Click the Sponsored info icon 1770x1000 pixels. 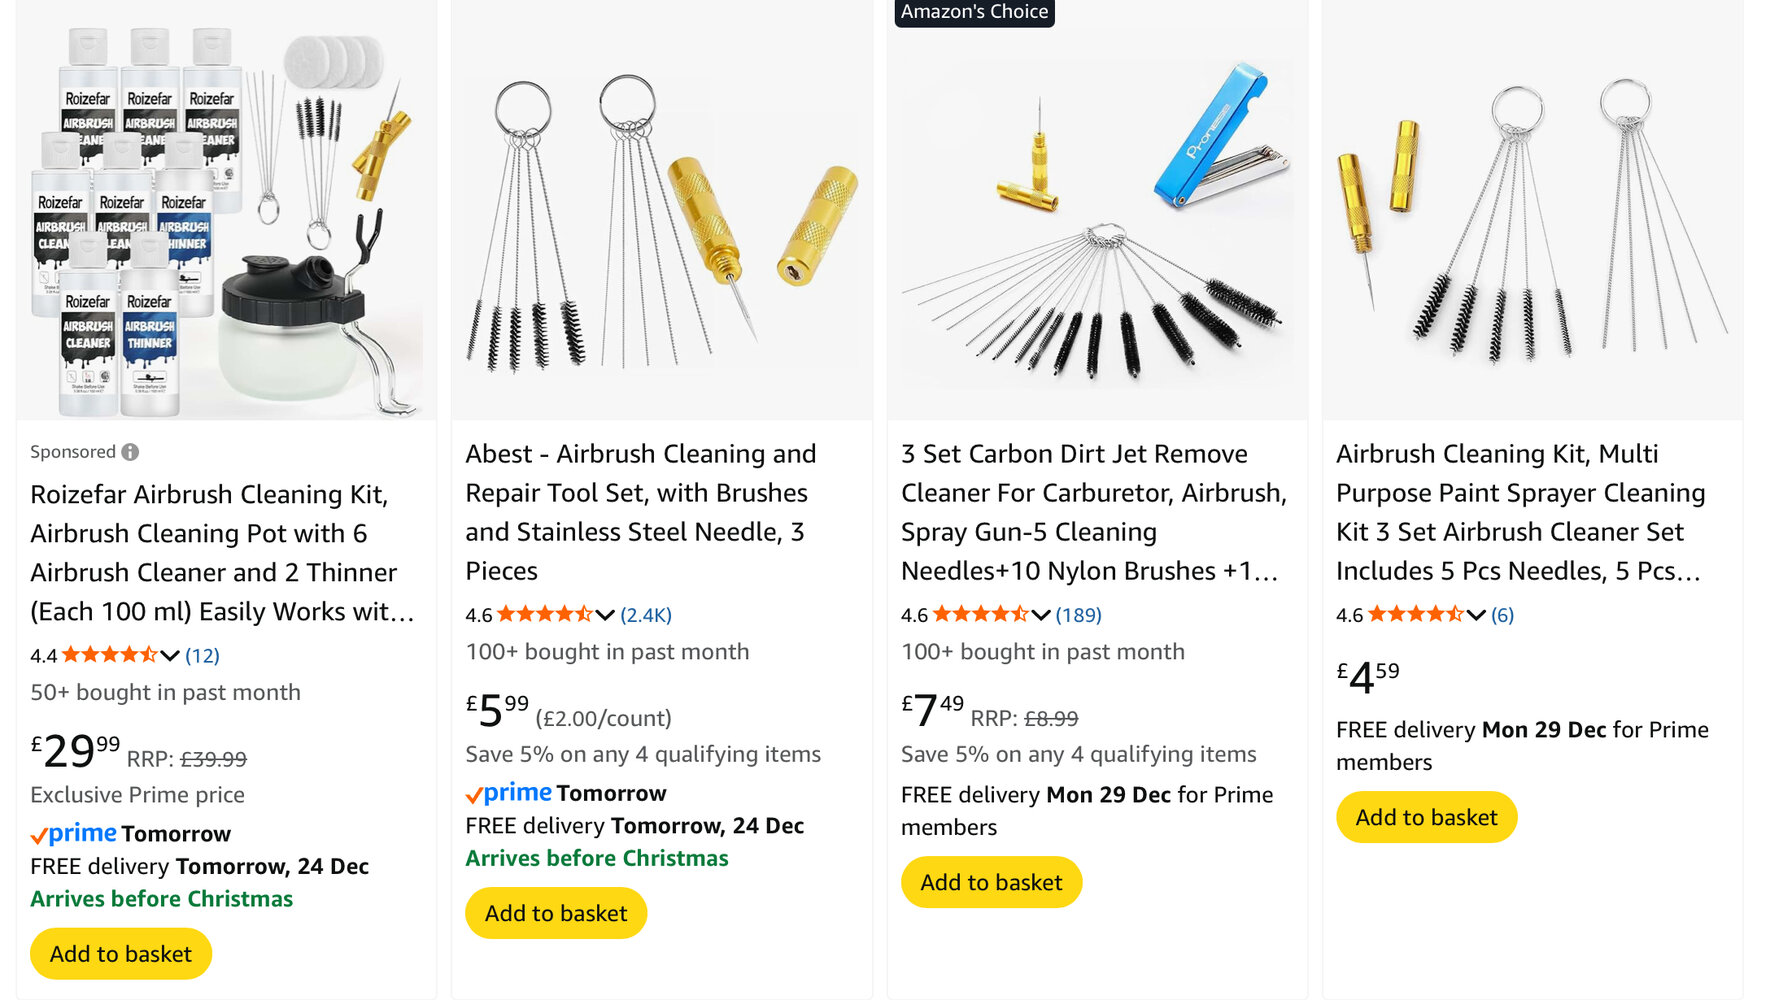[130, 452]
